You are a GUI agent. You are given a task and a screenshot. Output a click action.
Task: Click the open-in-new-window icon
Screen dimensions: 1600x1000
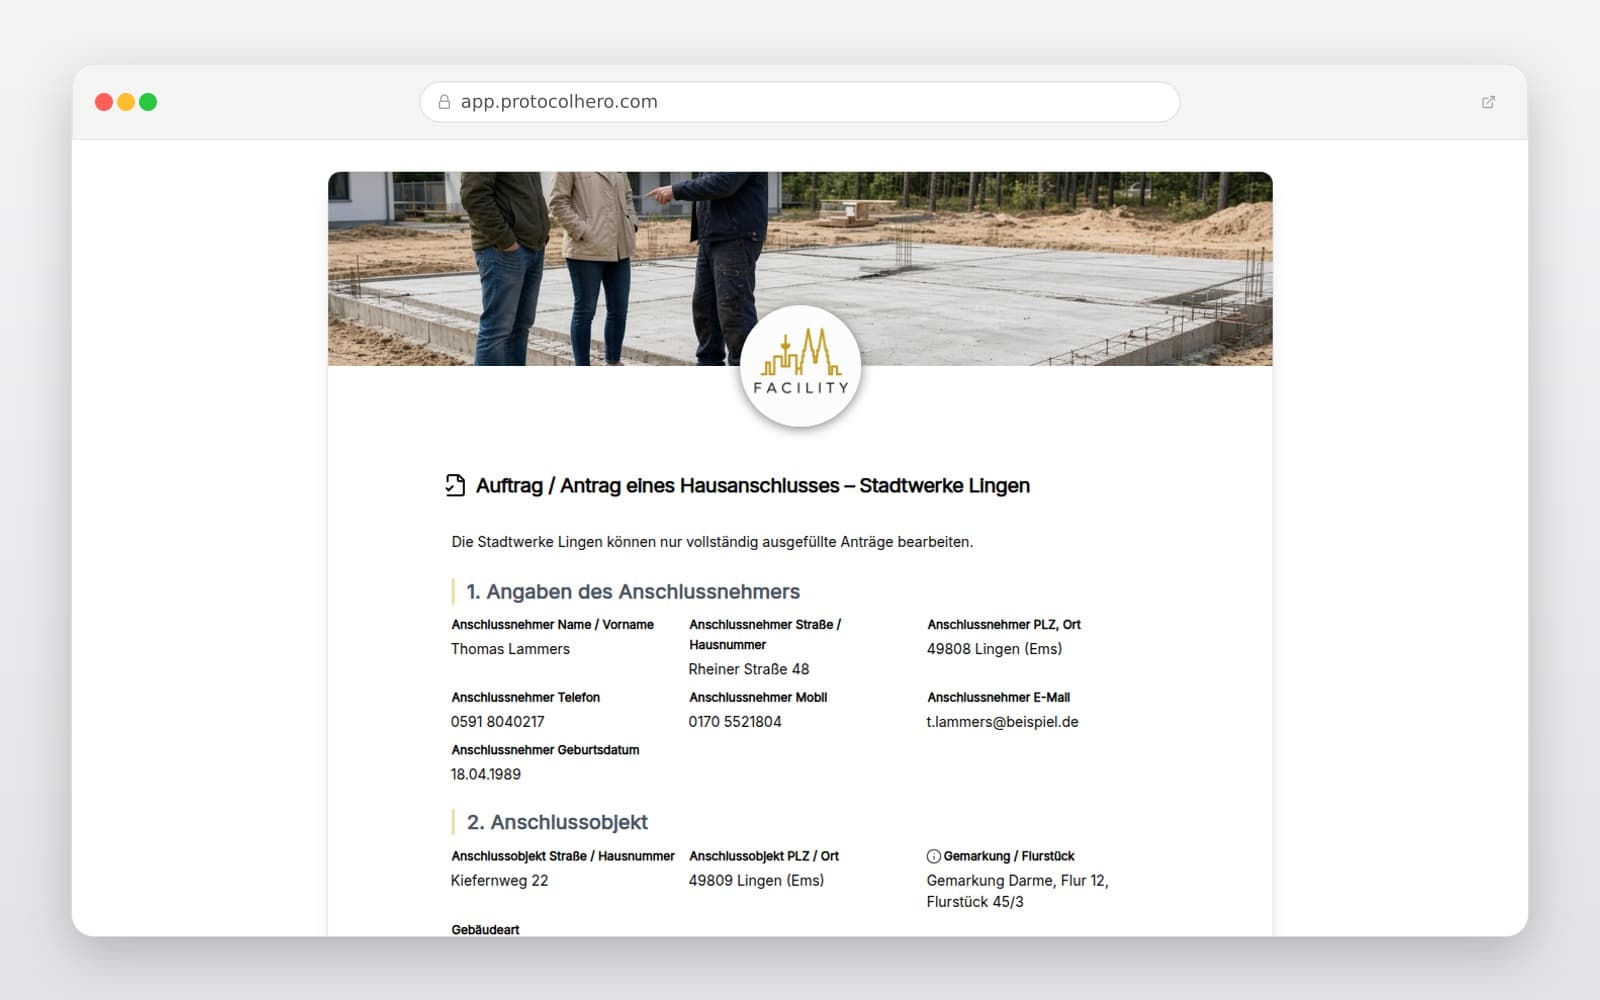click(1488, 102)
